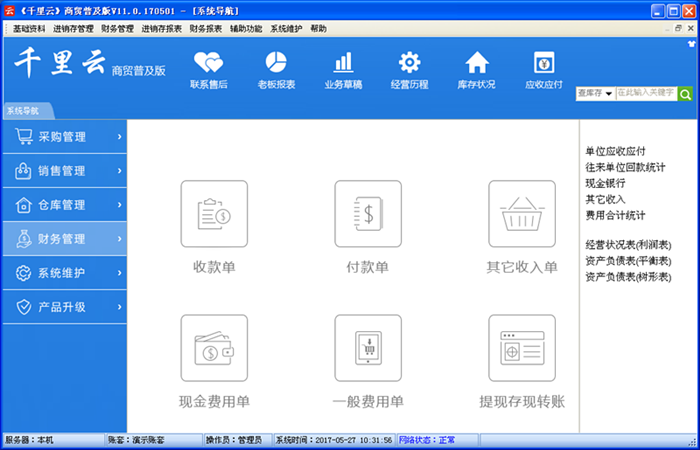700x450 pixels.
Task: Open the 查库存 search type dropdown
Action: pyautogui.click(x=594, y=93)
